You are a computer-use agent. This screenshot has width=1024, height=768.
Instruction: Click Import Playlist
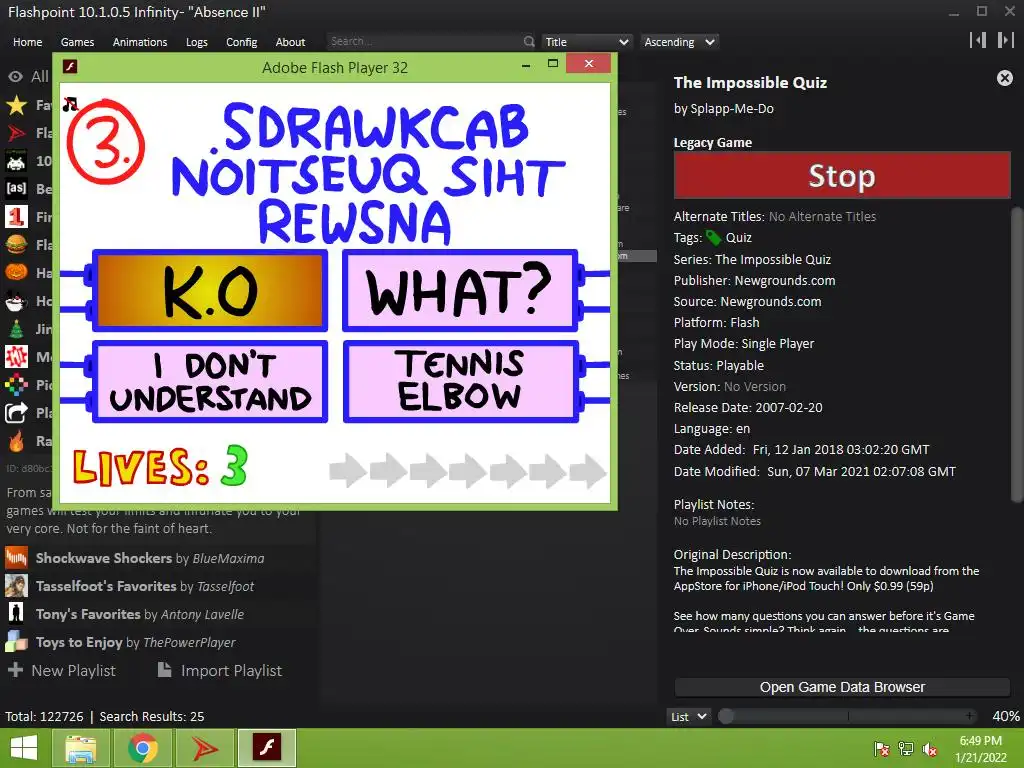tap(219, 671)
